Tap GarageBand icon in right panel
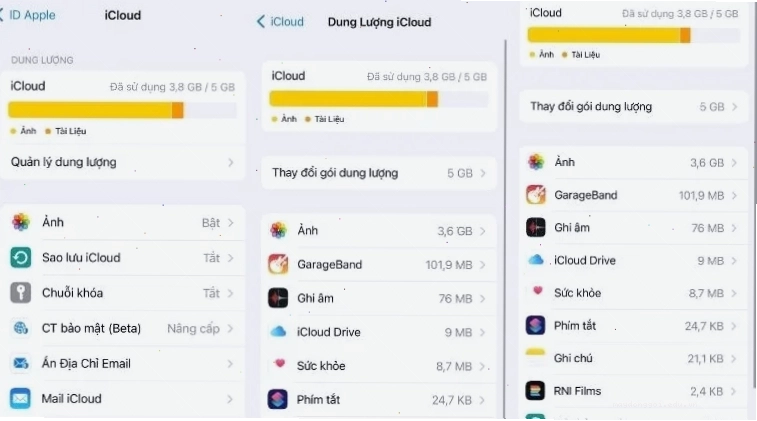Viewport: 757px width, 421px height. tap(536, 195)
